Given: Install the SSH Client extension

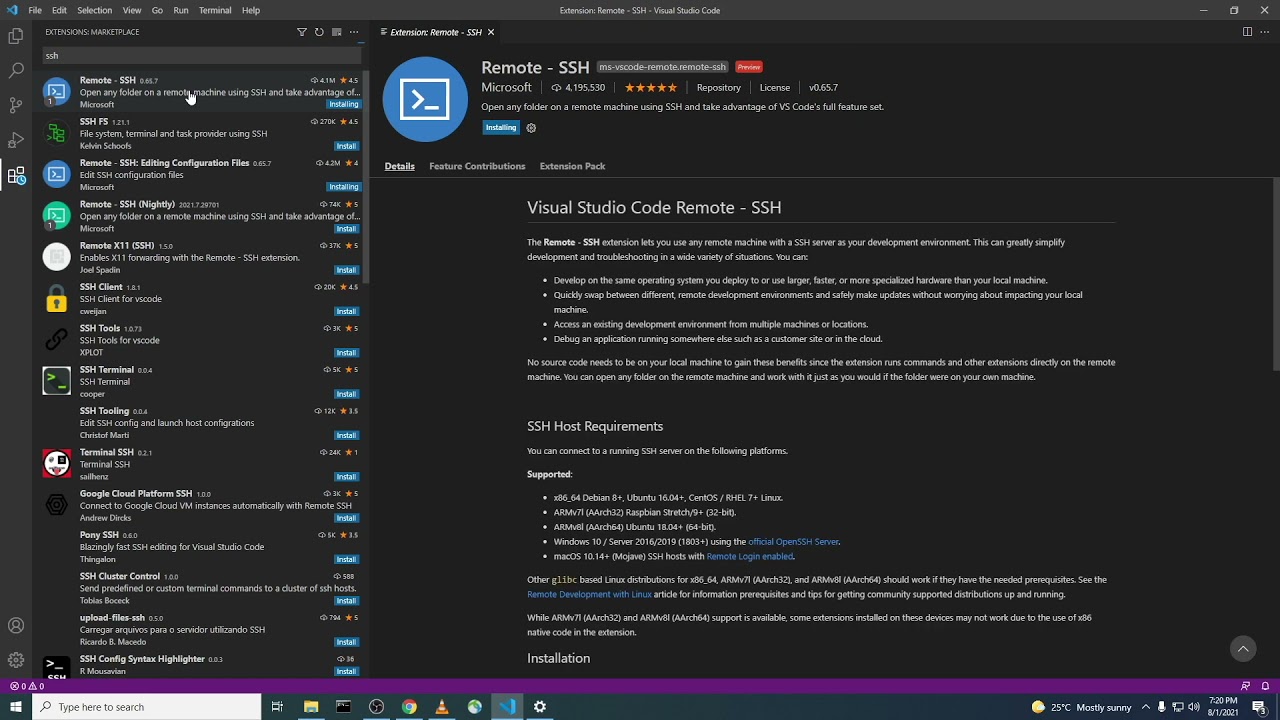Looking at the screenshot, I should click(346, 311).
